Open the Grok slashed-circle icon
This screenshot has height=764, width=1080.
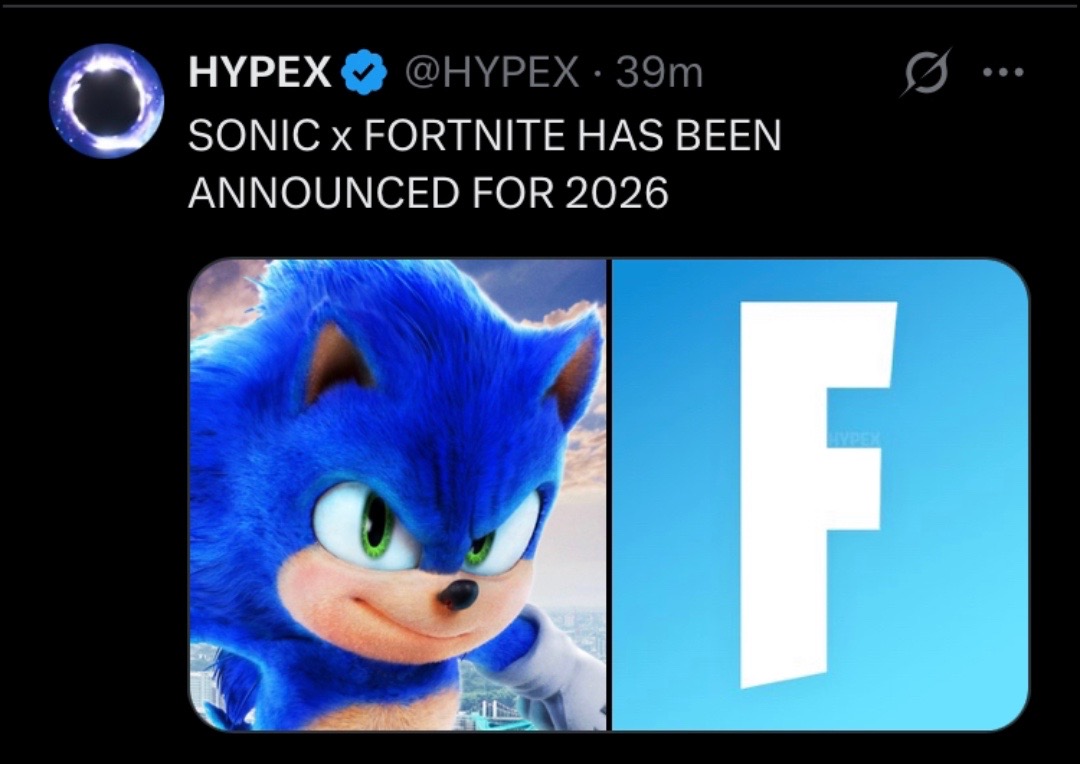click(925, 72)
